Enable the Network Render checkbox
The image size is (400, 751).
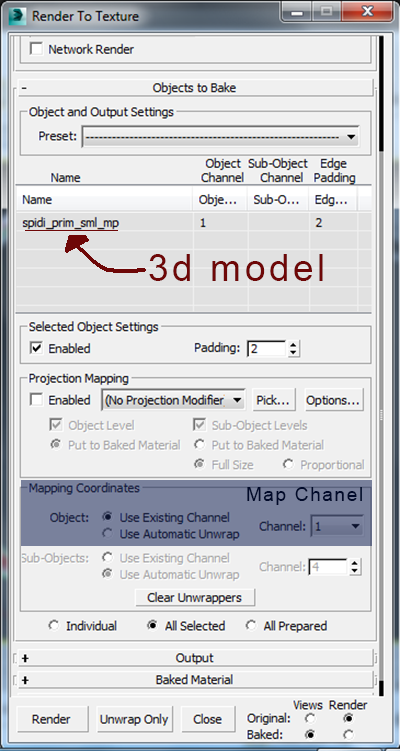[36, 49]
